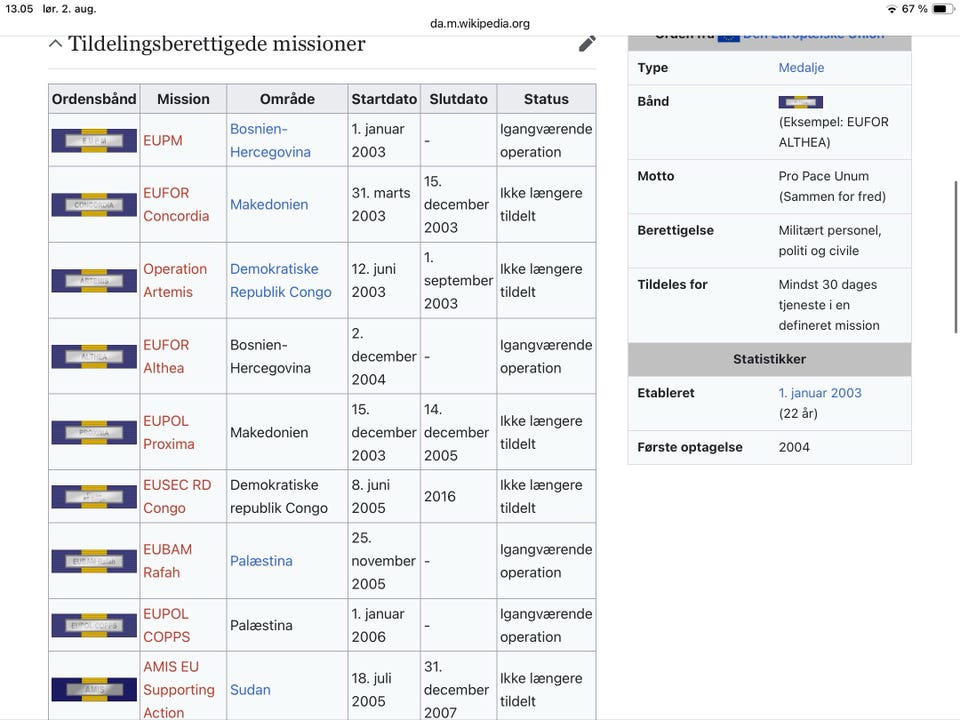960x720 pixels.
Task: Tap the battery status icon
Action: coord(941,9)
